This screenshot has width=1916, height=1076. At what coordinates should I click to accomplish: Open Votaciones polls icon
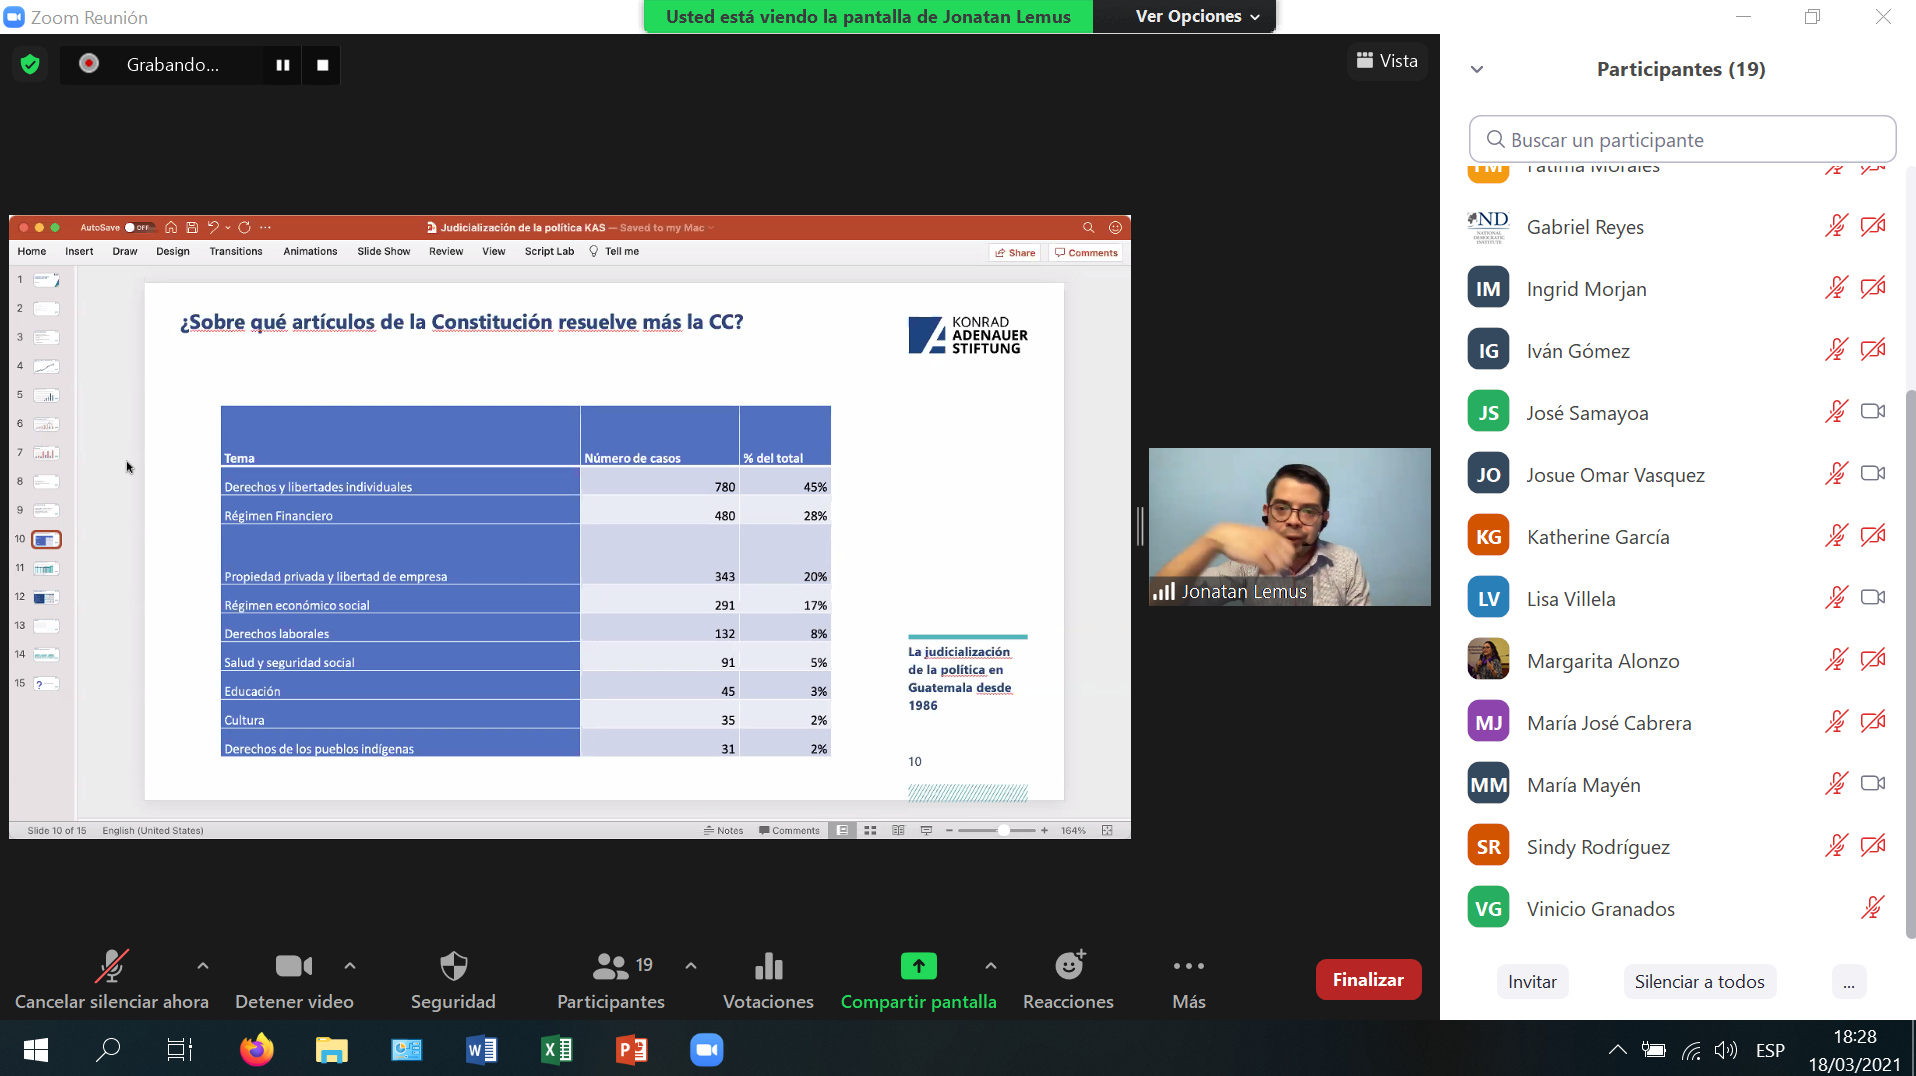click(768, 966)
